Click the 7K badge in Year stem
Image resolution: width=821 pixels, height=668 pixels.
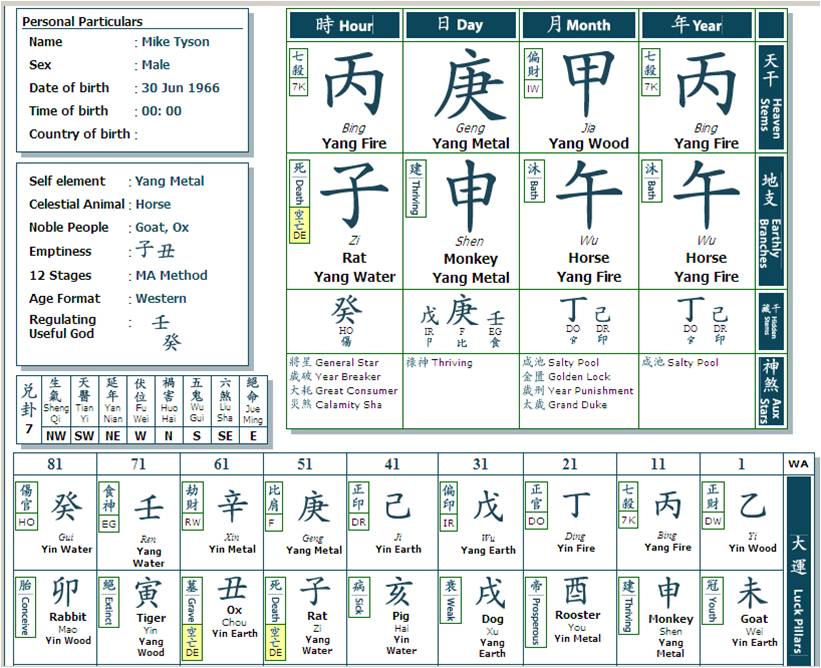point(650,87)
